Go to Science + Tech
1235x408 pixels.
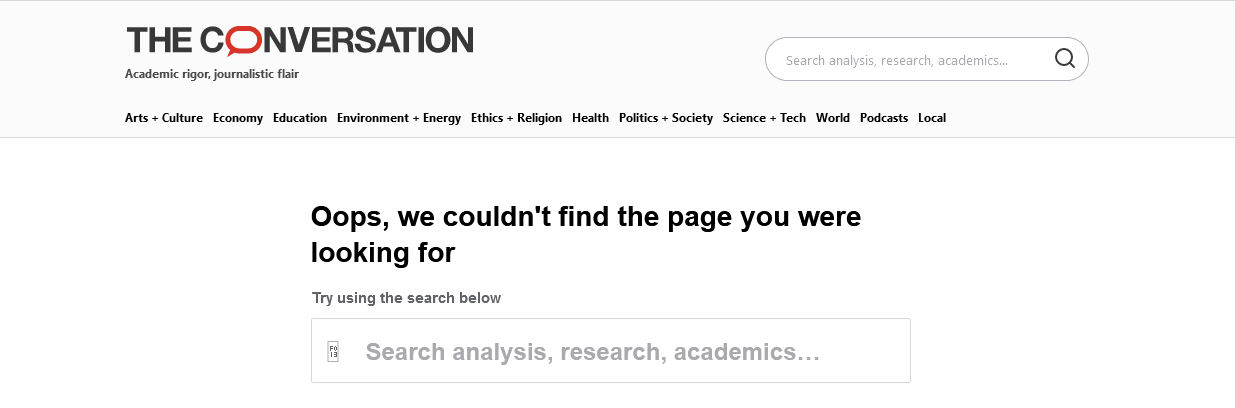click(x=764, y=118)
